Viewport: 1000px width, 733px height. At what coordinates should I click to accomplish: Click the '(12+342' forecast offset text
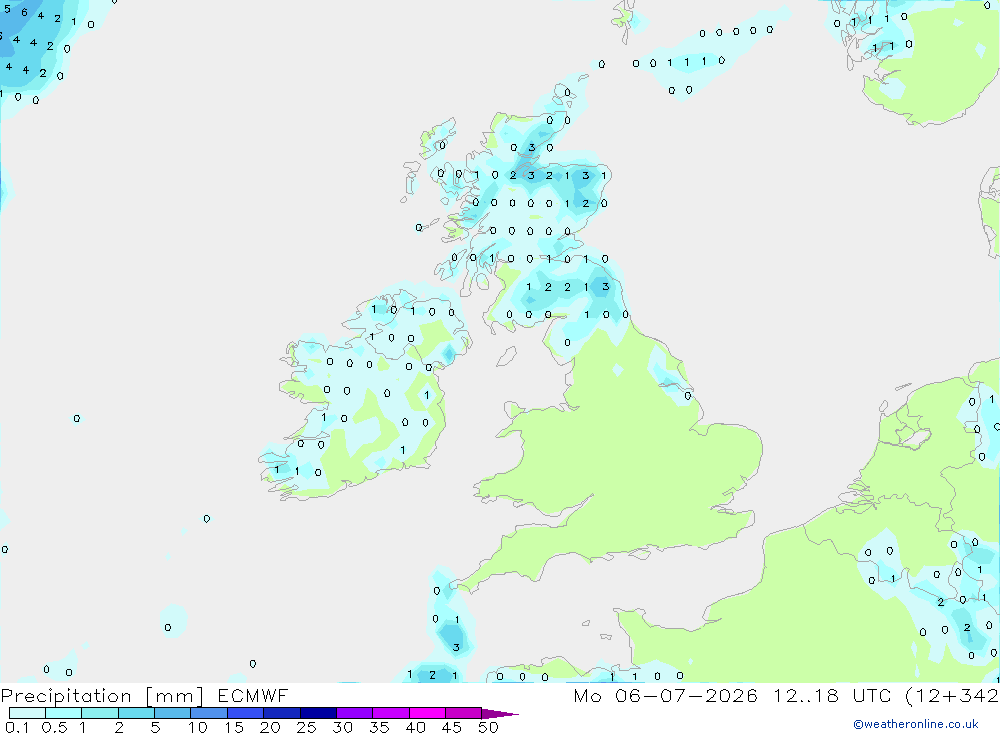(952, 696)
